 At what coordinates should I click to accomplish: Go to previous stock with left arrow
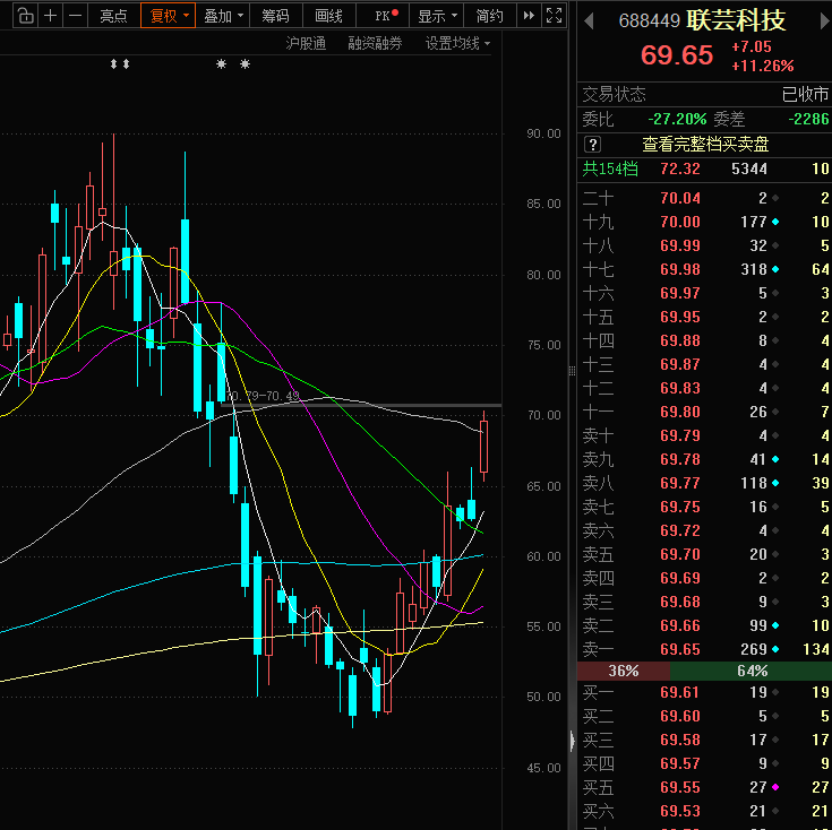(x=588, y=21)
